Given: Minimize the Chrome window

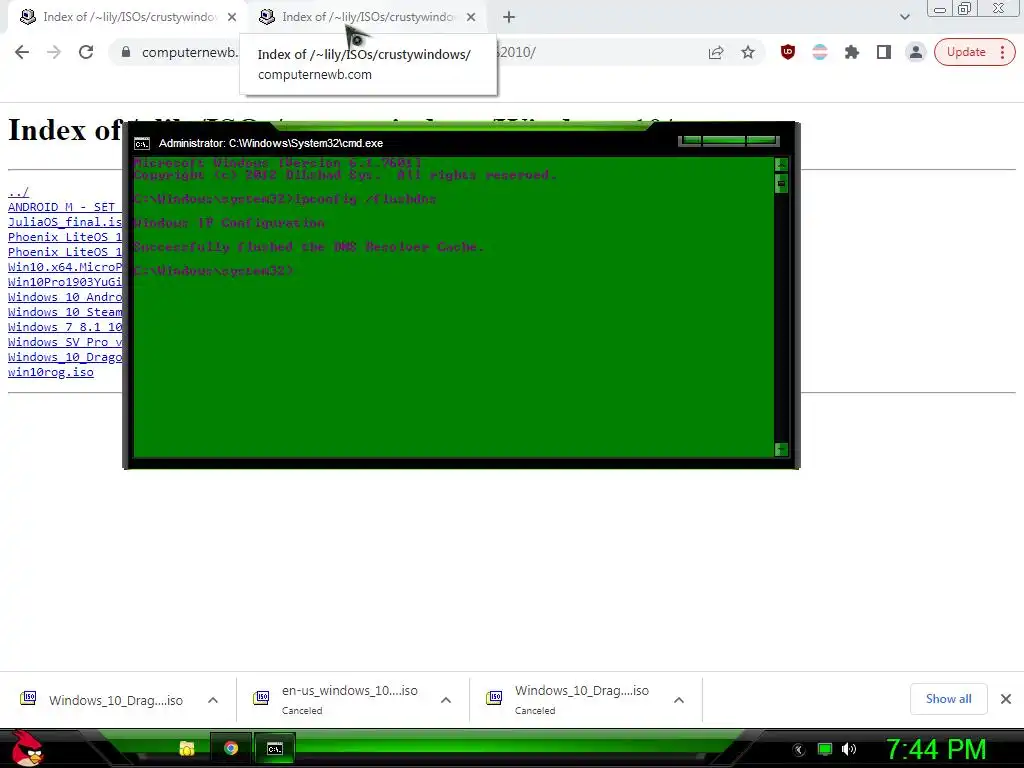Looking at the screenshot, I should point(940,9).
